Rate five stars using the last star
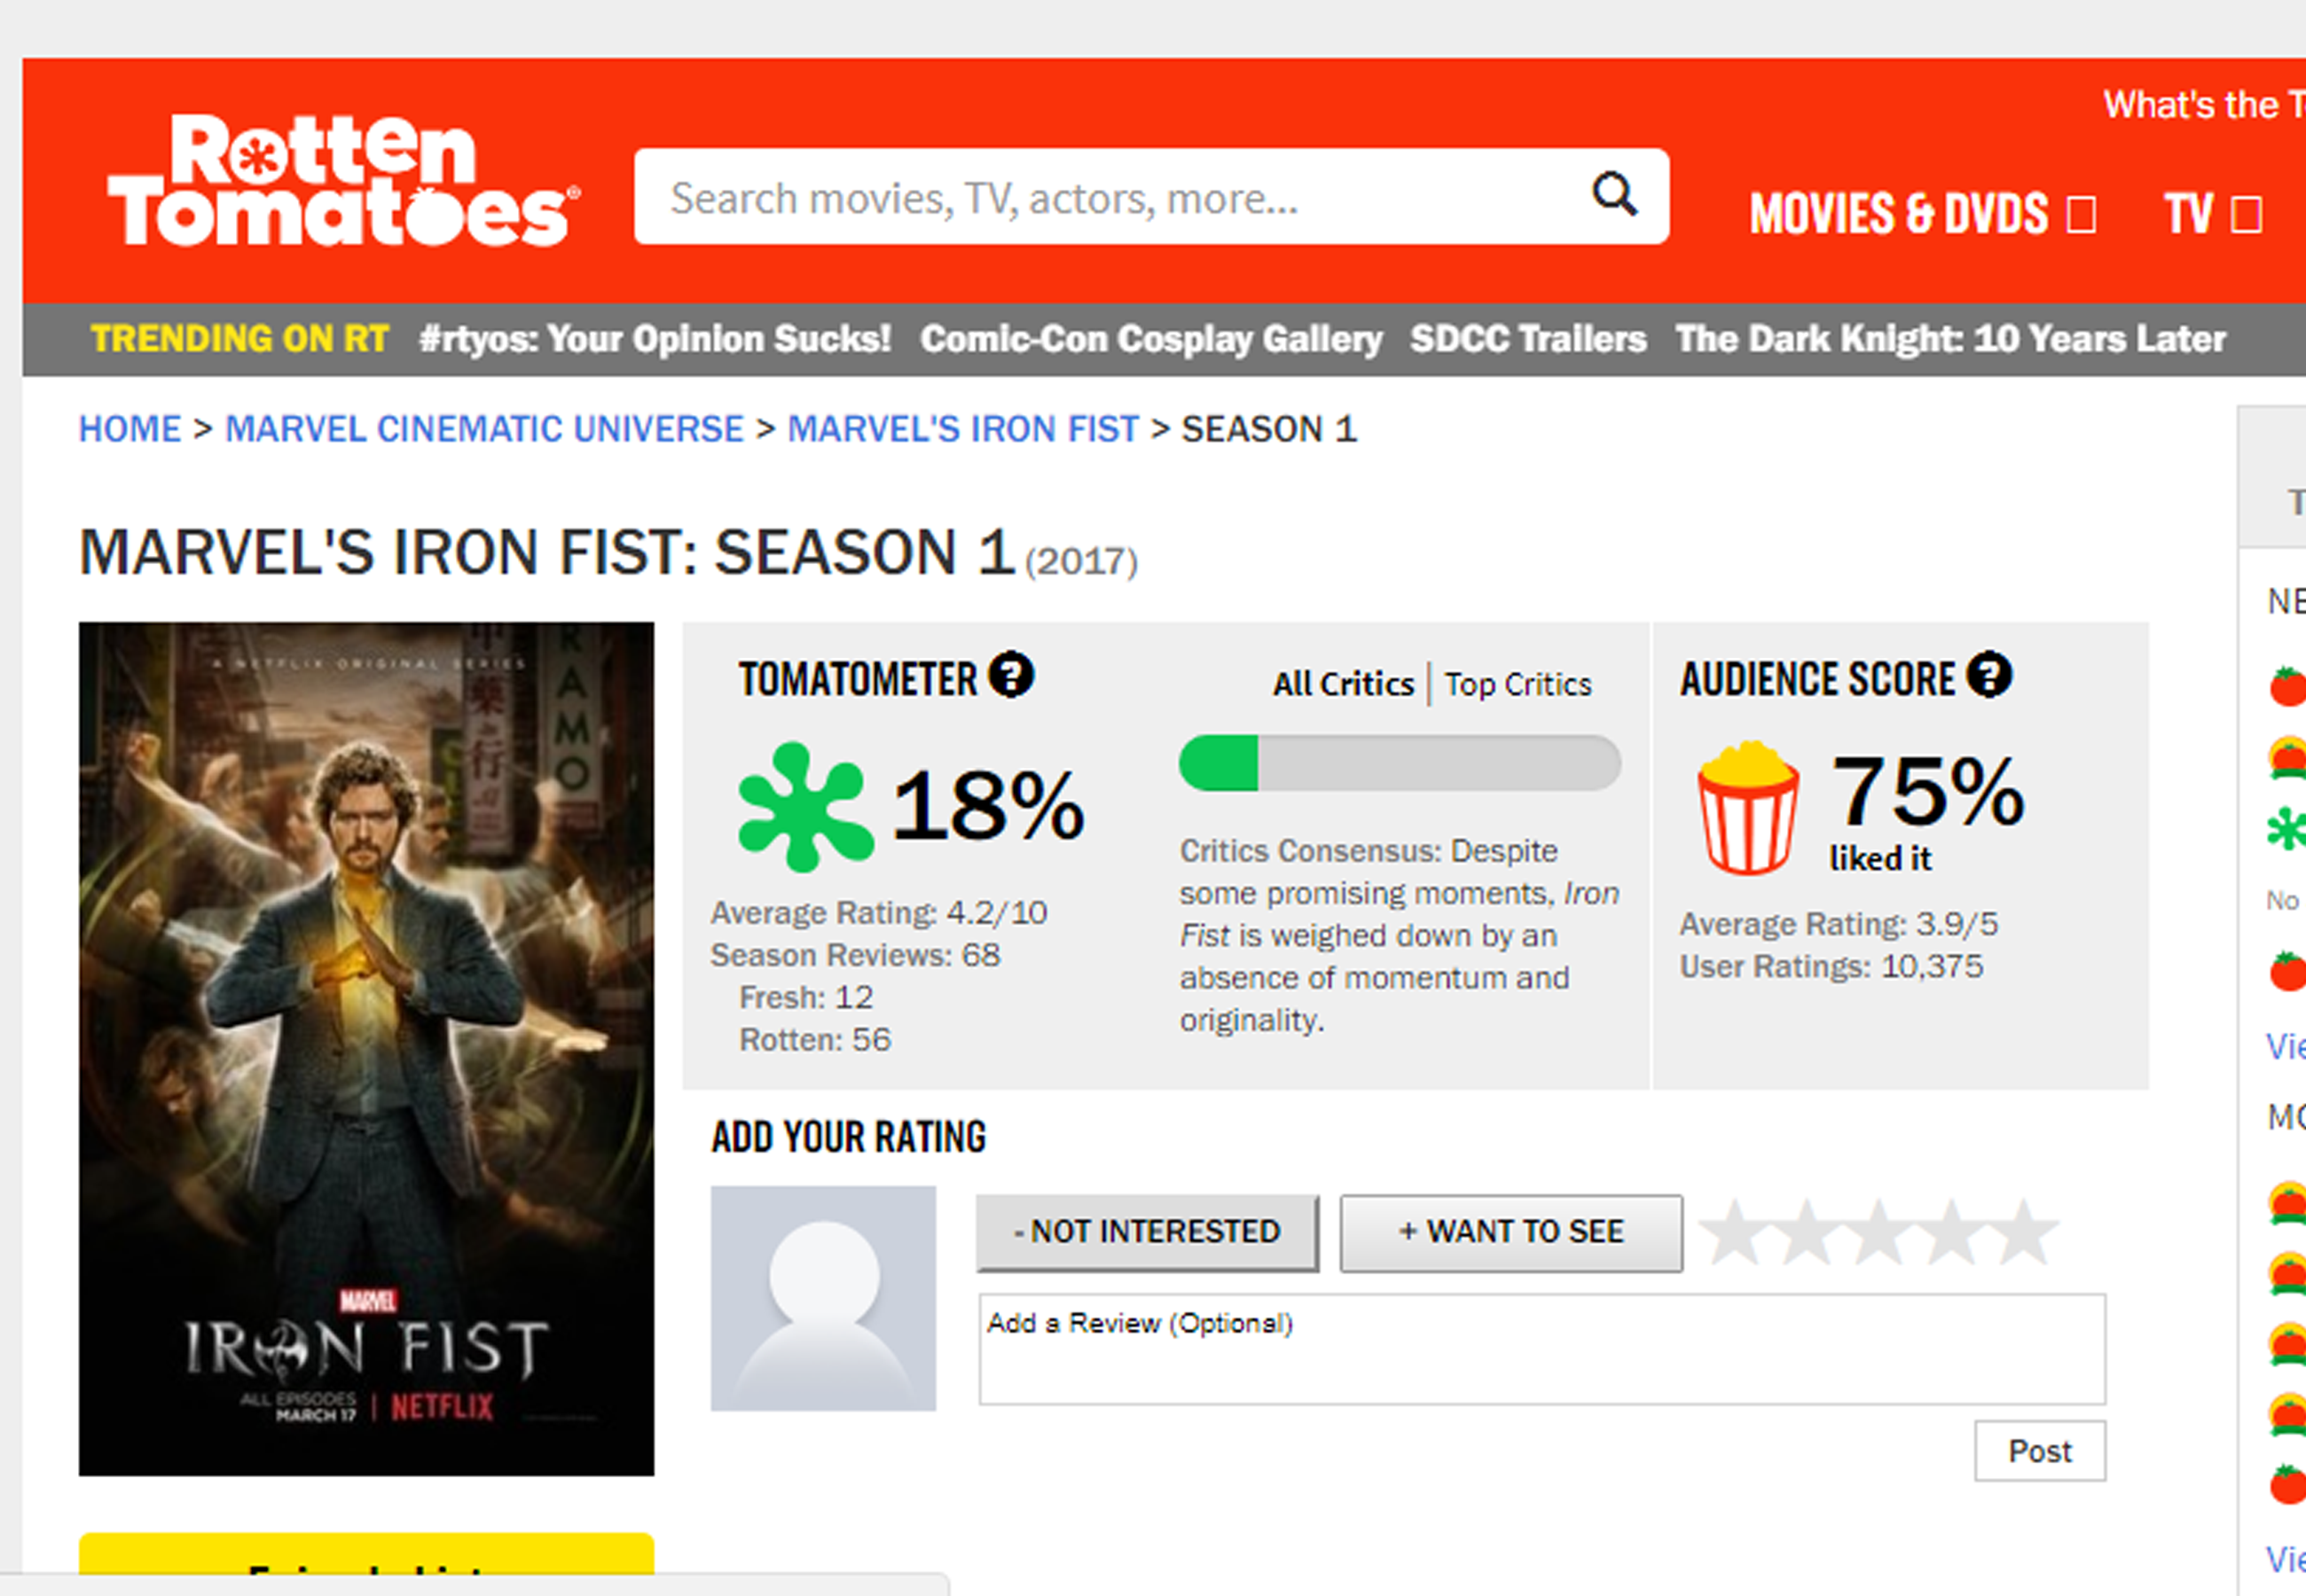 point(2025,1232)
